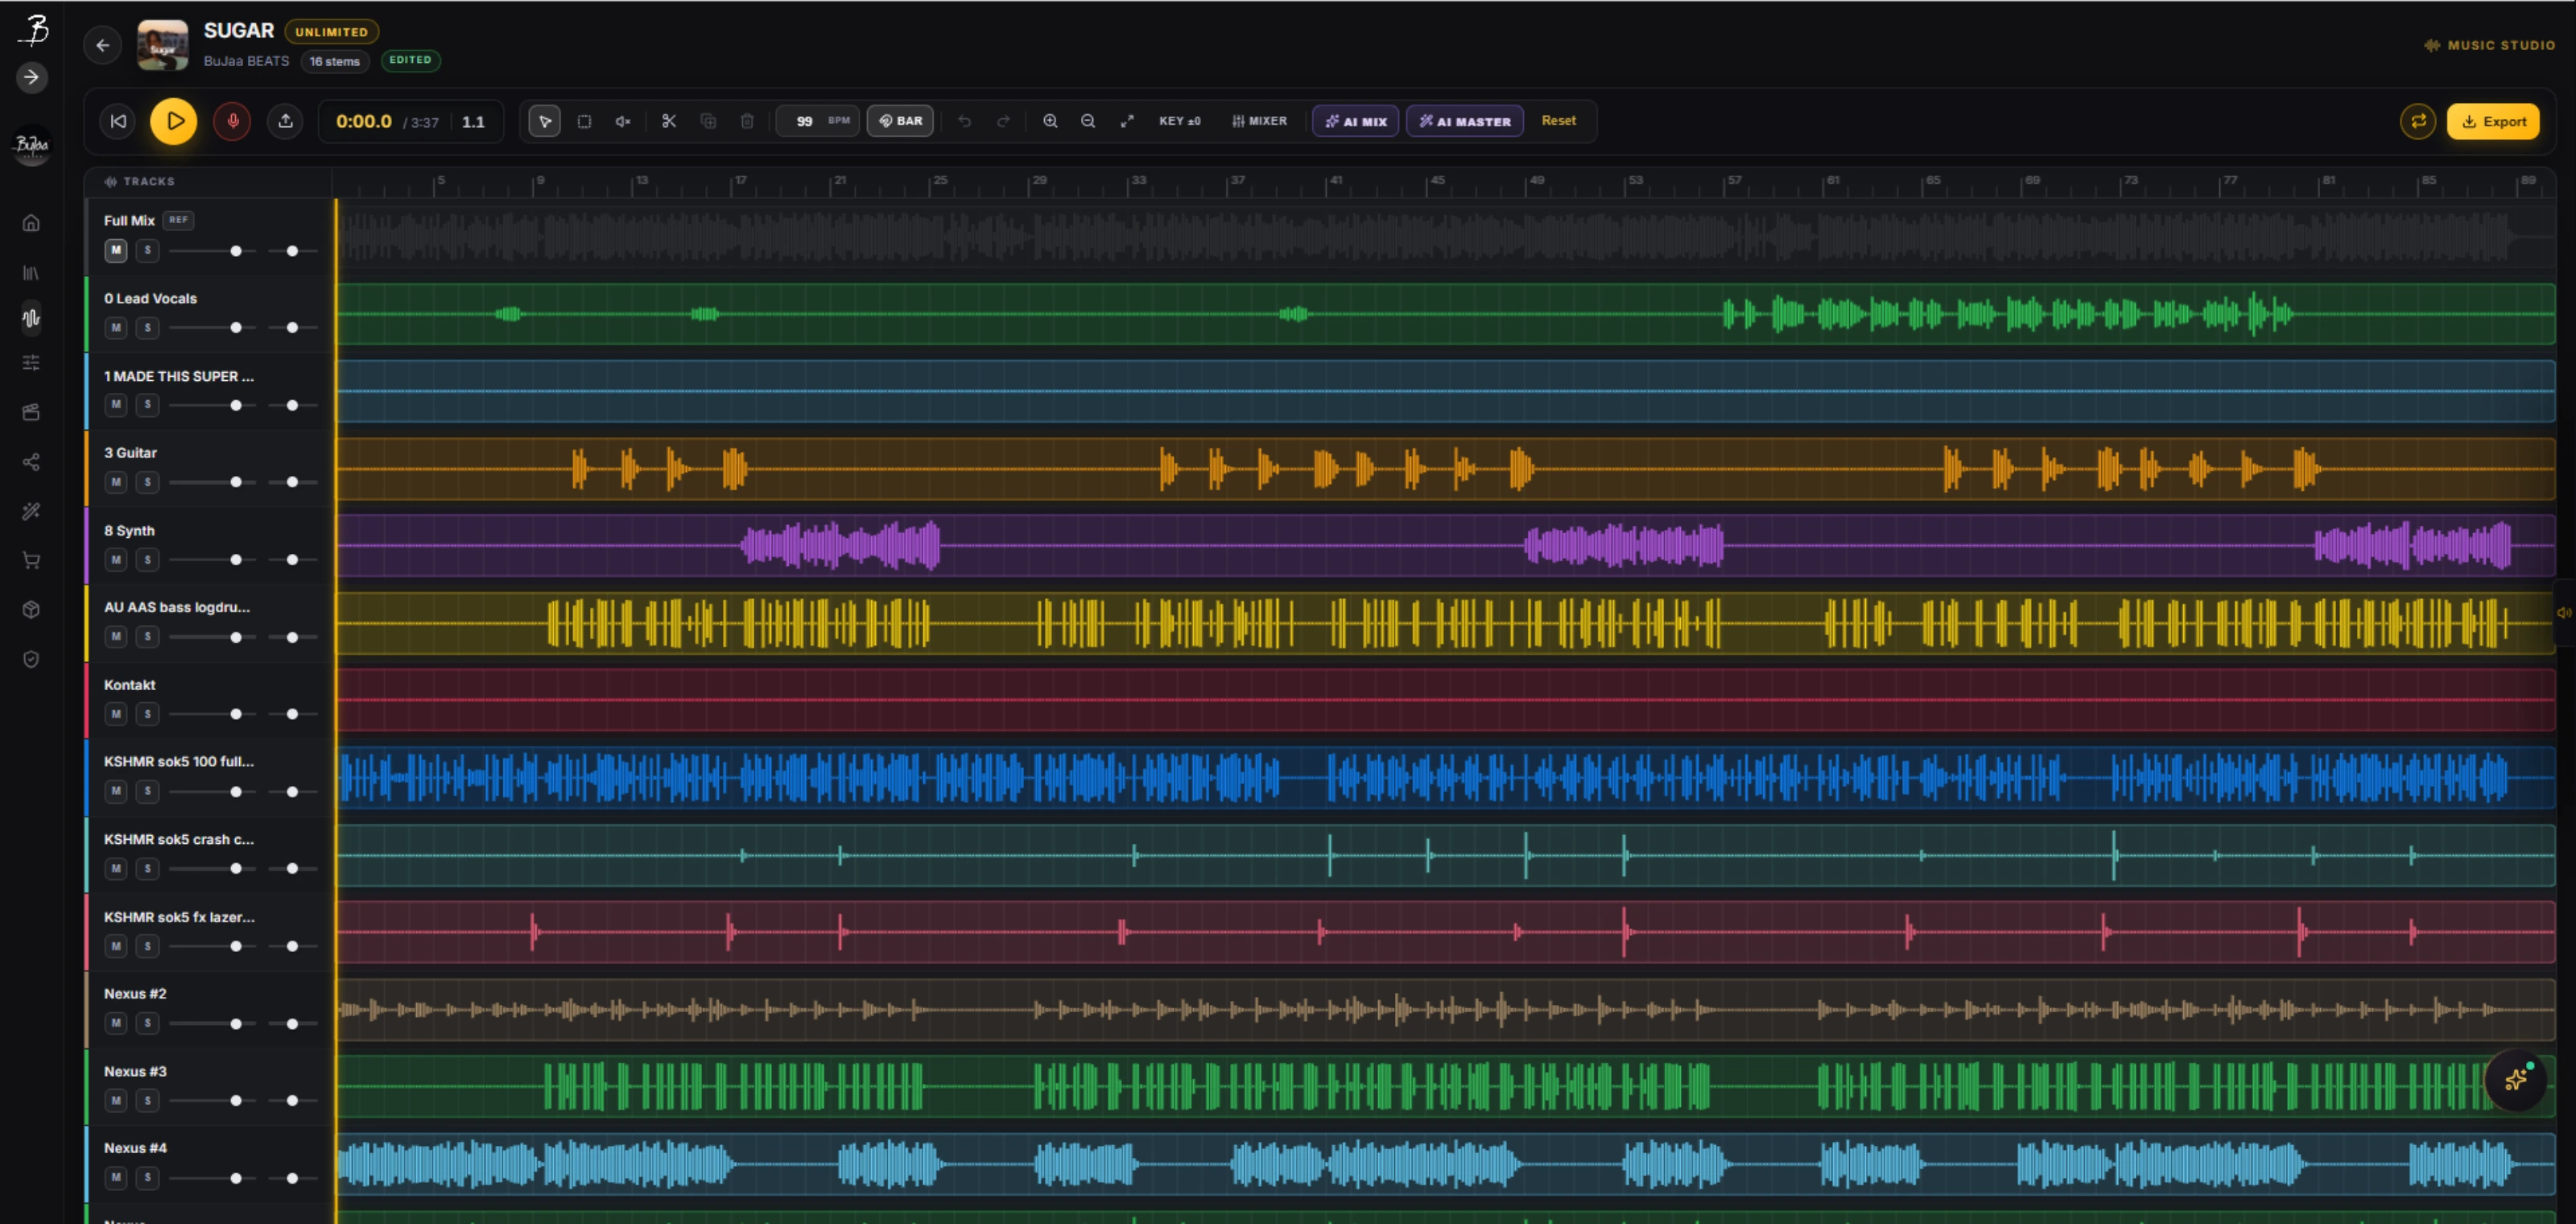
Task: Click the upload icon next to record
Action: 285,121
